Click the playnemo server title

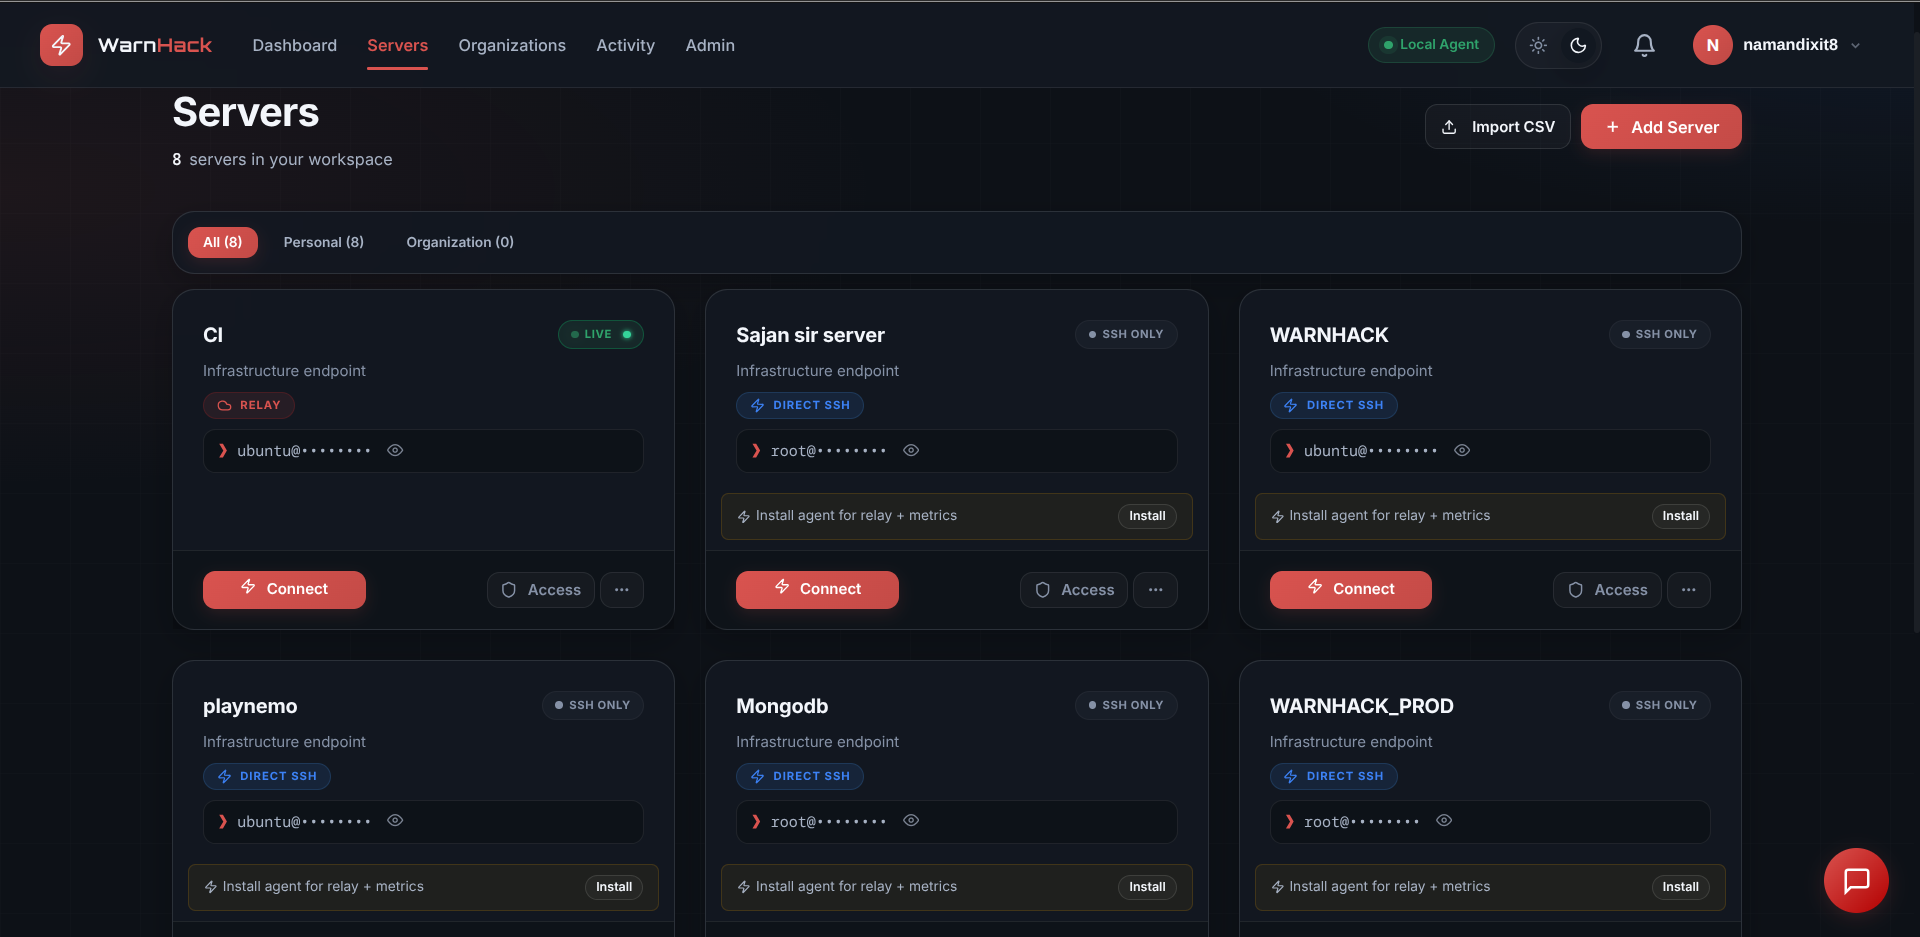tap(250, 706)
